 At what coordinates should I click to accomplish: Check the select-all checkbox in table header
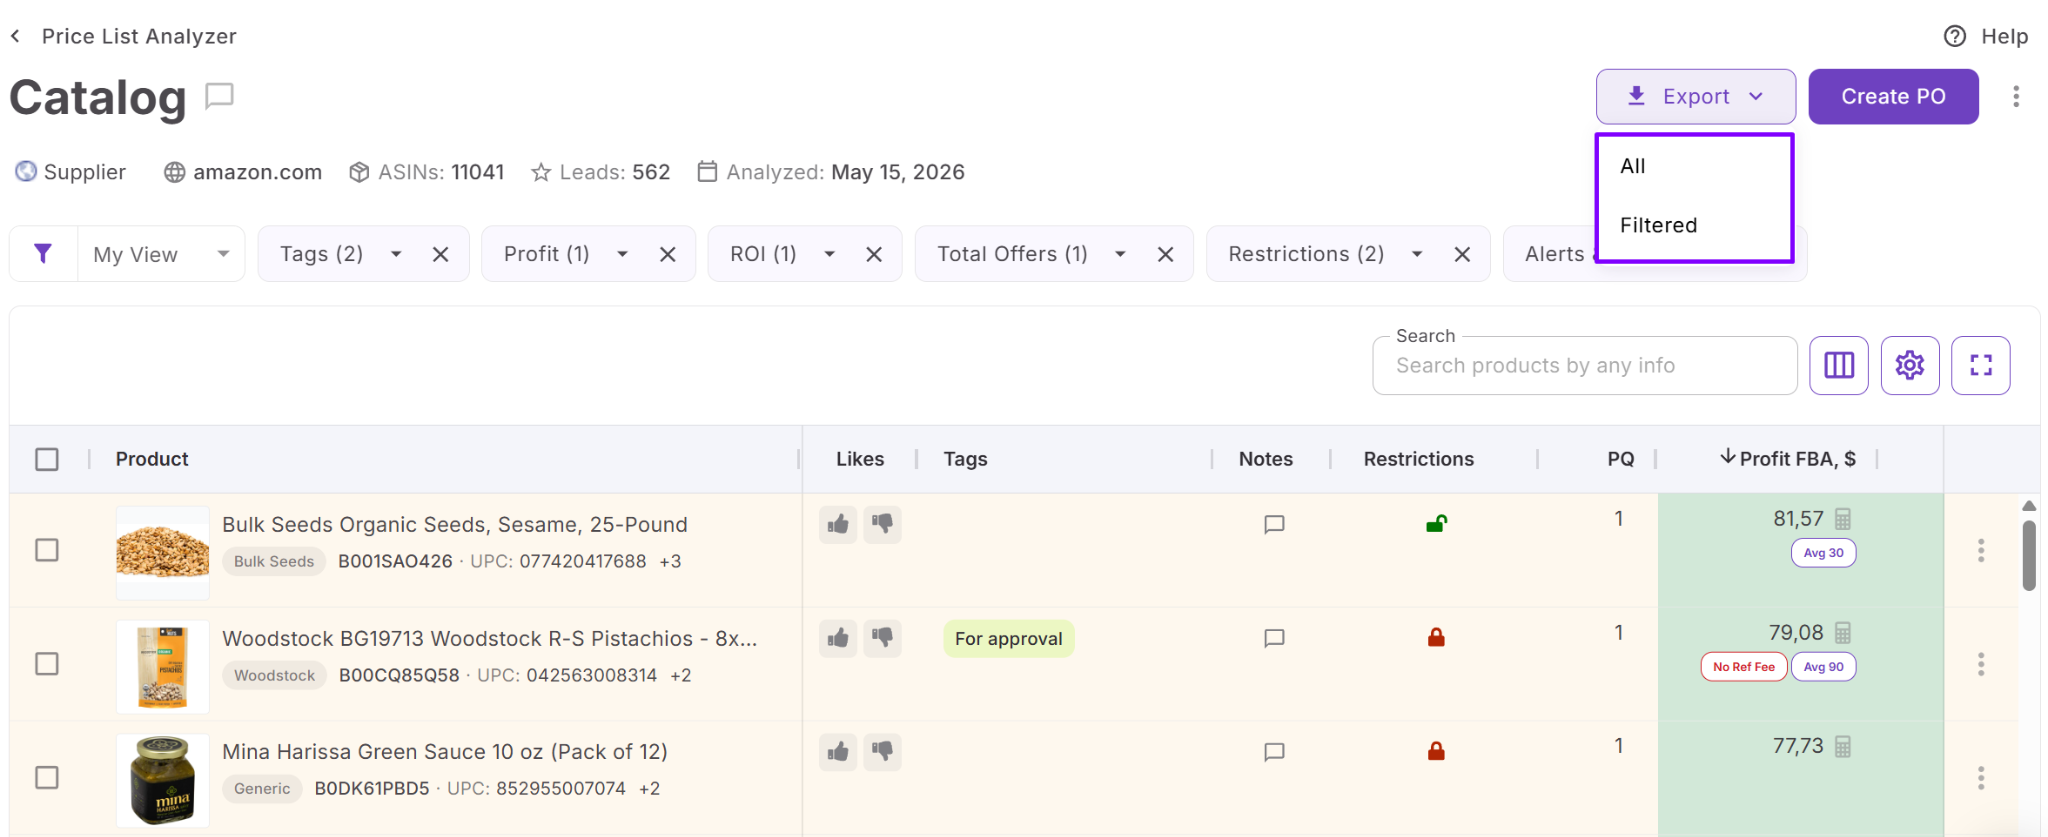pyautogui.click(x=47, y=459)
